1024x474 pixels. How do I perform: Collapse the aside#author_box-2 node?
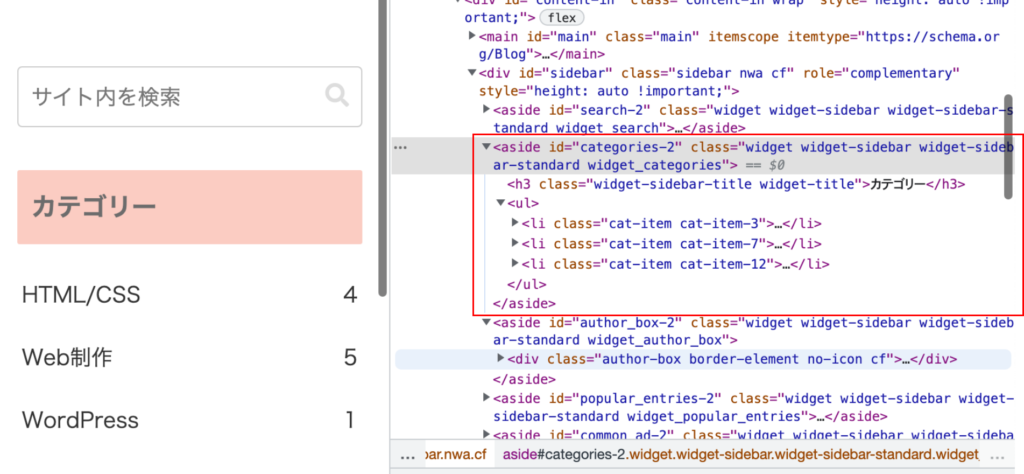point(487,322)
